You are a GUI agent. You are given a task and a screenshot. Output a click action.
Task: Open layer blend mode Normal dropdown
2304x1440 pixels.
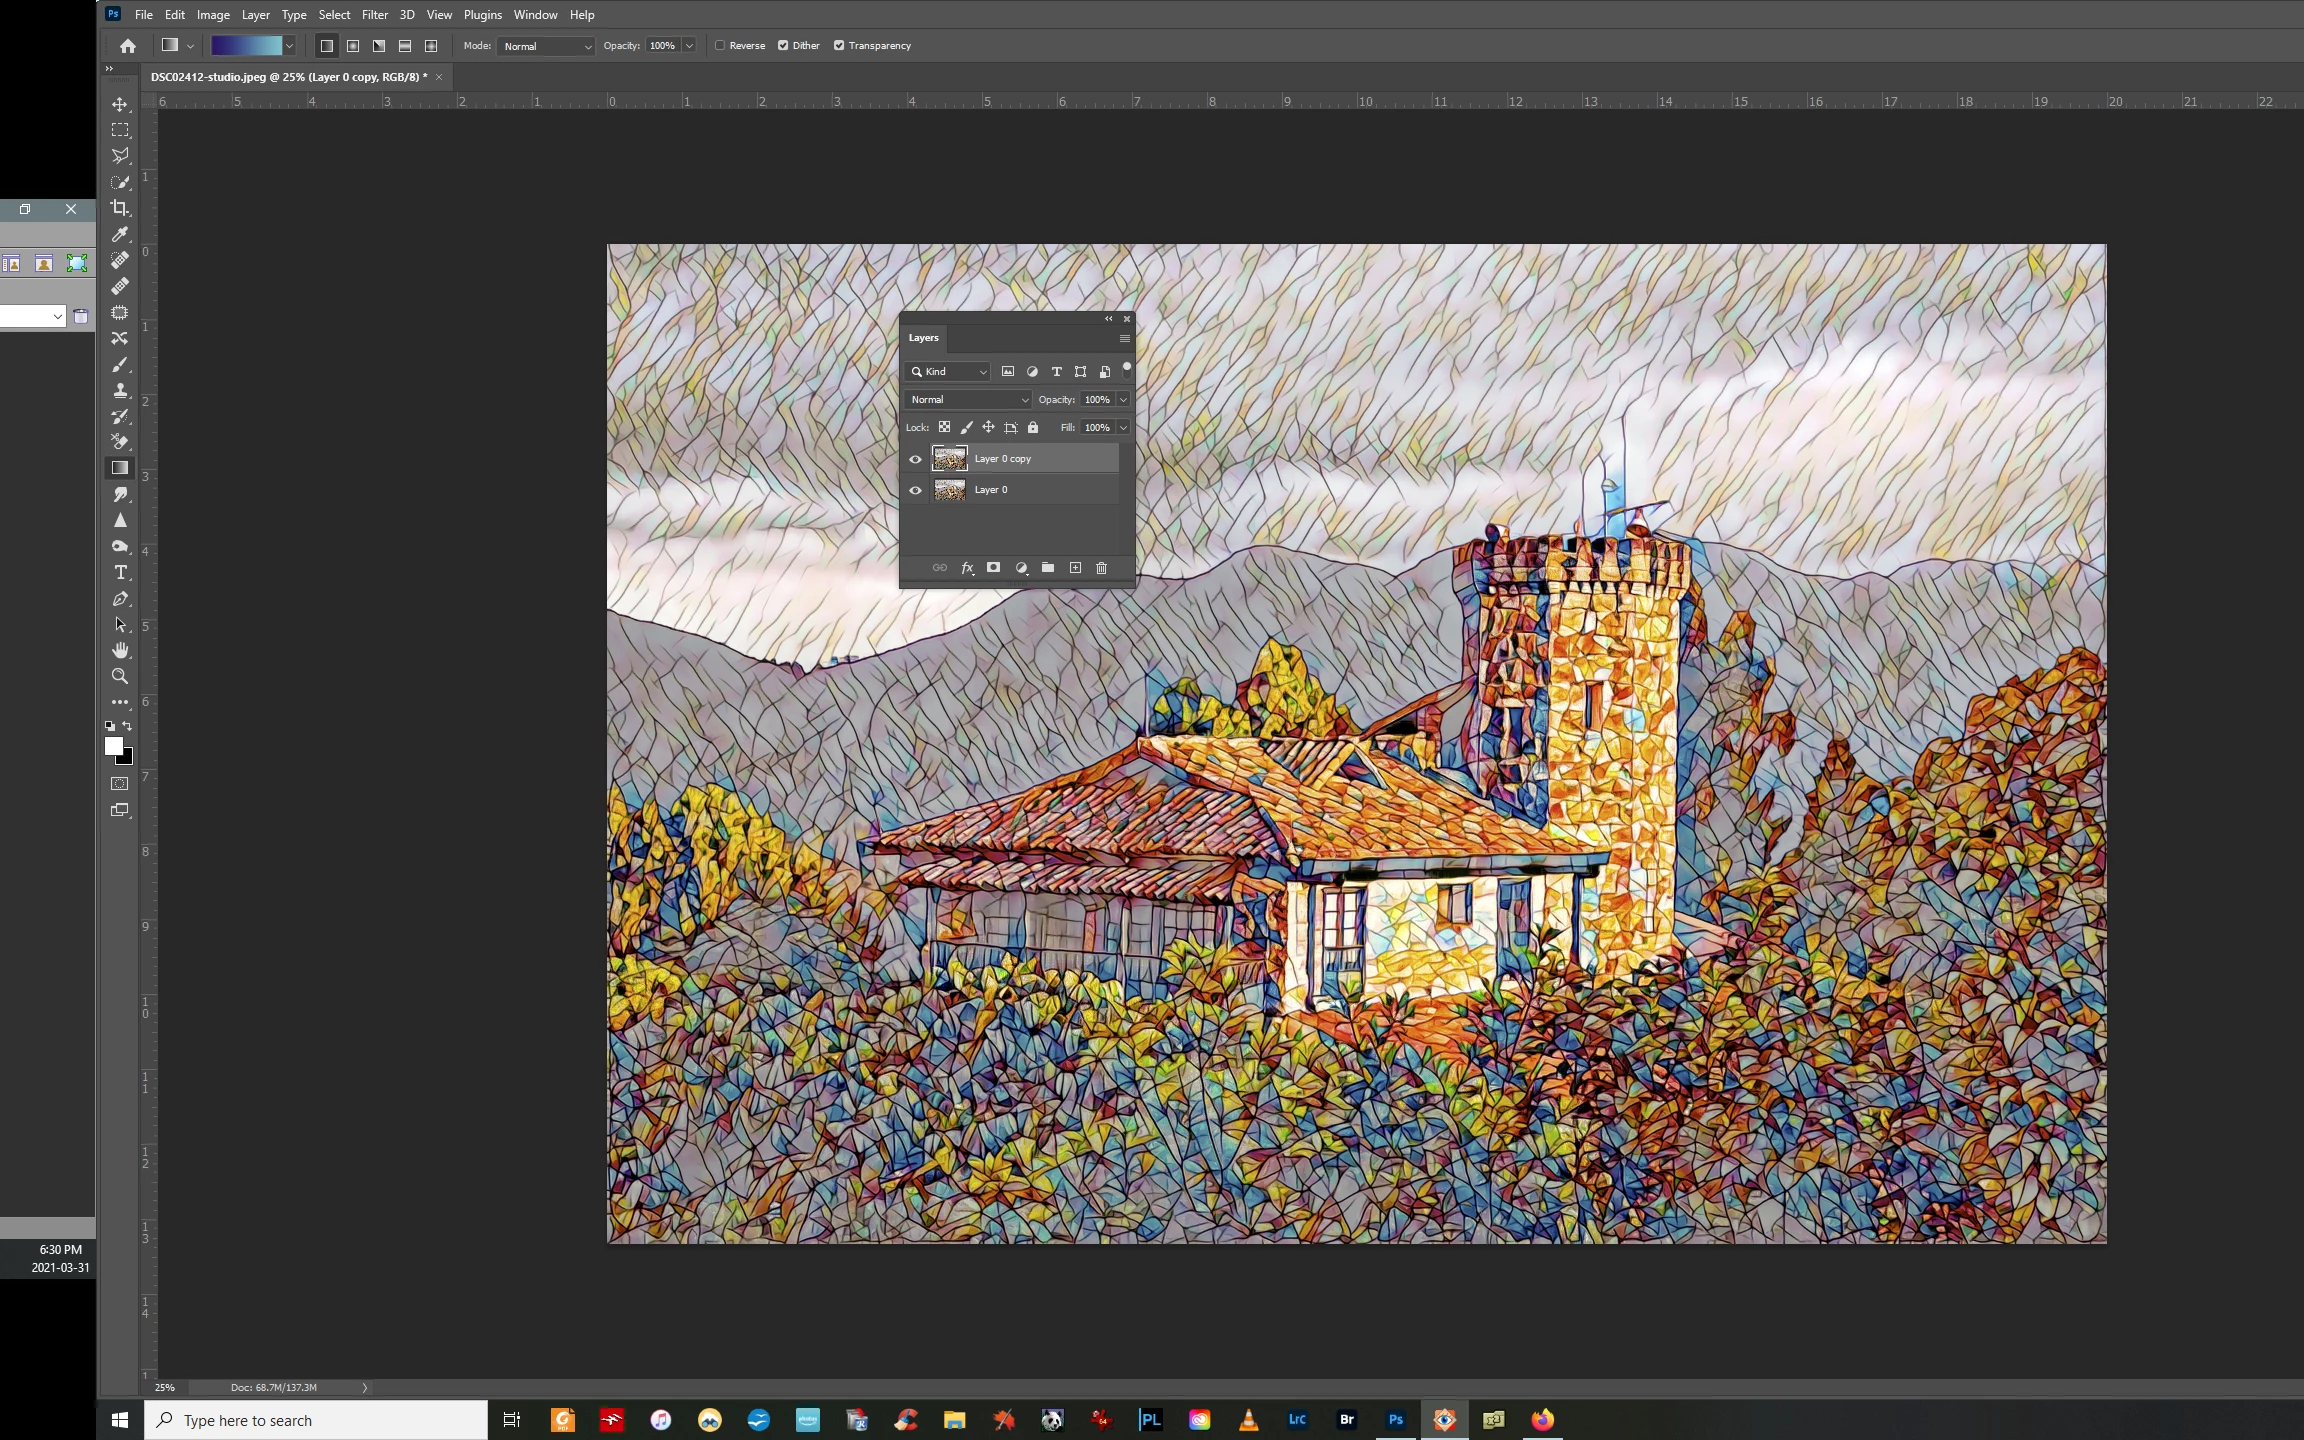click(x=968, y=400)
